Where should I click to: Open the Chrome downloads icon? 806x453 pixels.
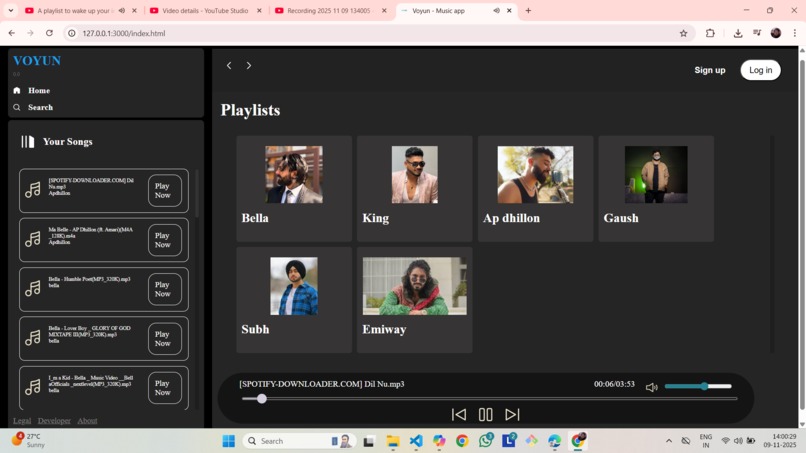pos(738,33)
